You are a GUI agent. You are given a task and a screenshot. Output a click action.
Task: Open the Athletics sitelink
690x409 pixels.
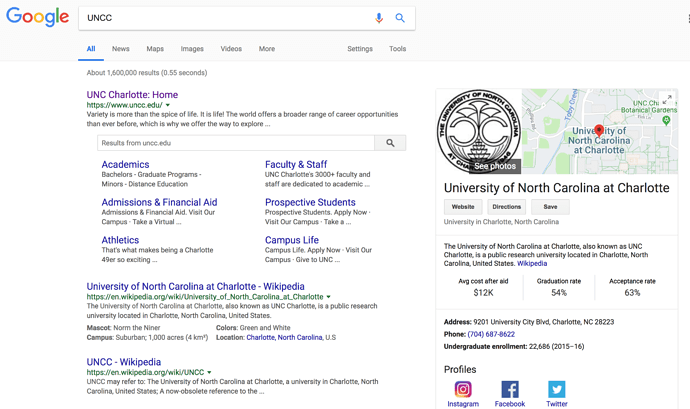click(120, 240)
